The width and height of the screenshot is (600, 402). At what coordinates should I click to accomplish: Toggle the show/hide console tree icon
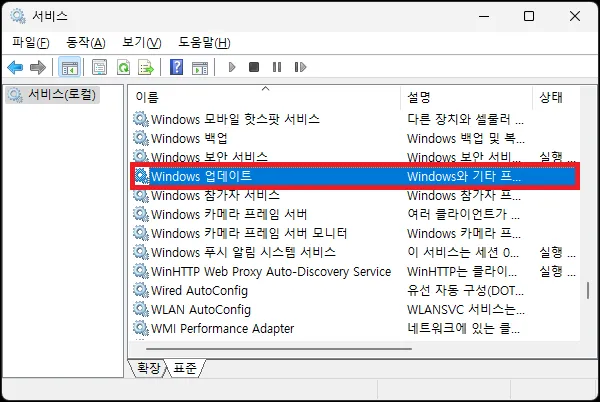70,67
